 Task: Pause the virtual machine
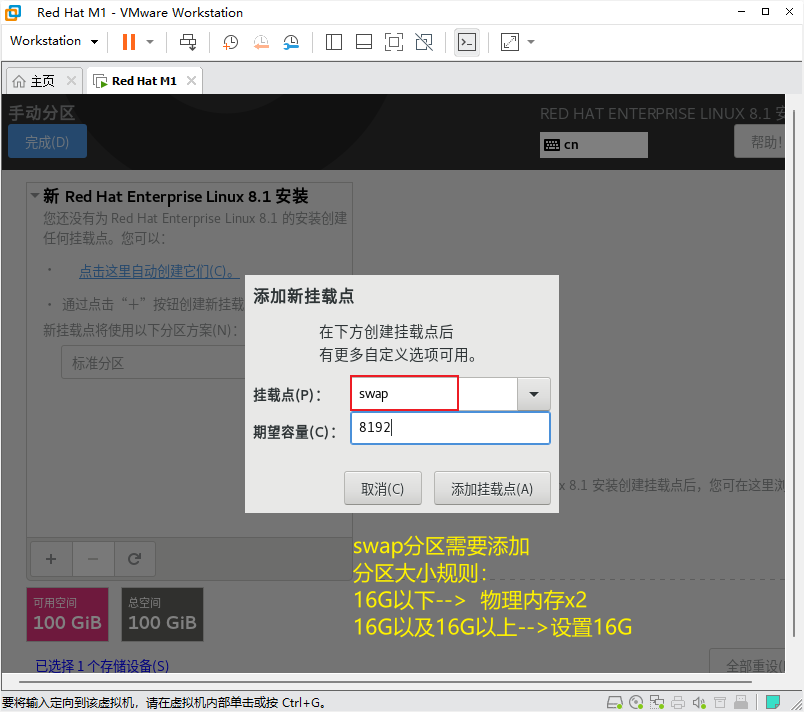[x=129, y=42]
